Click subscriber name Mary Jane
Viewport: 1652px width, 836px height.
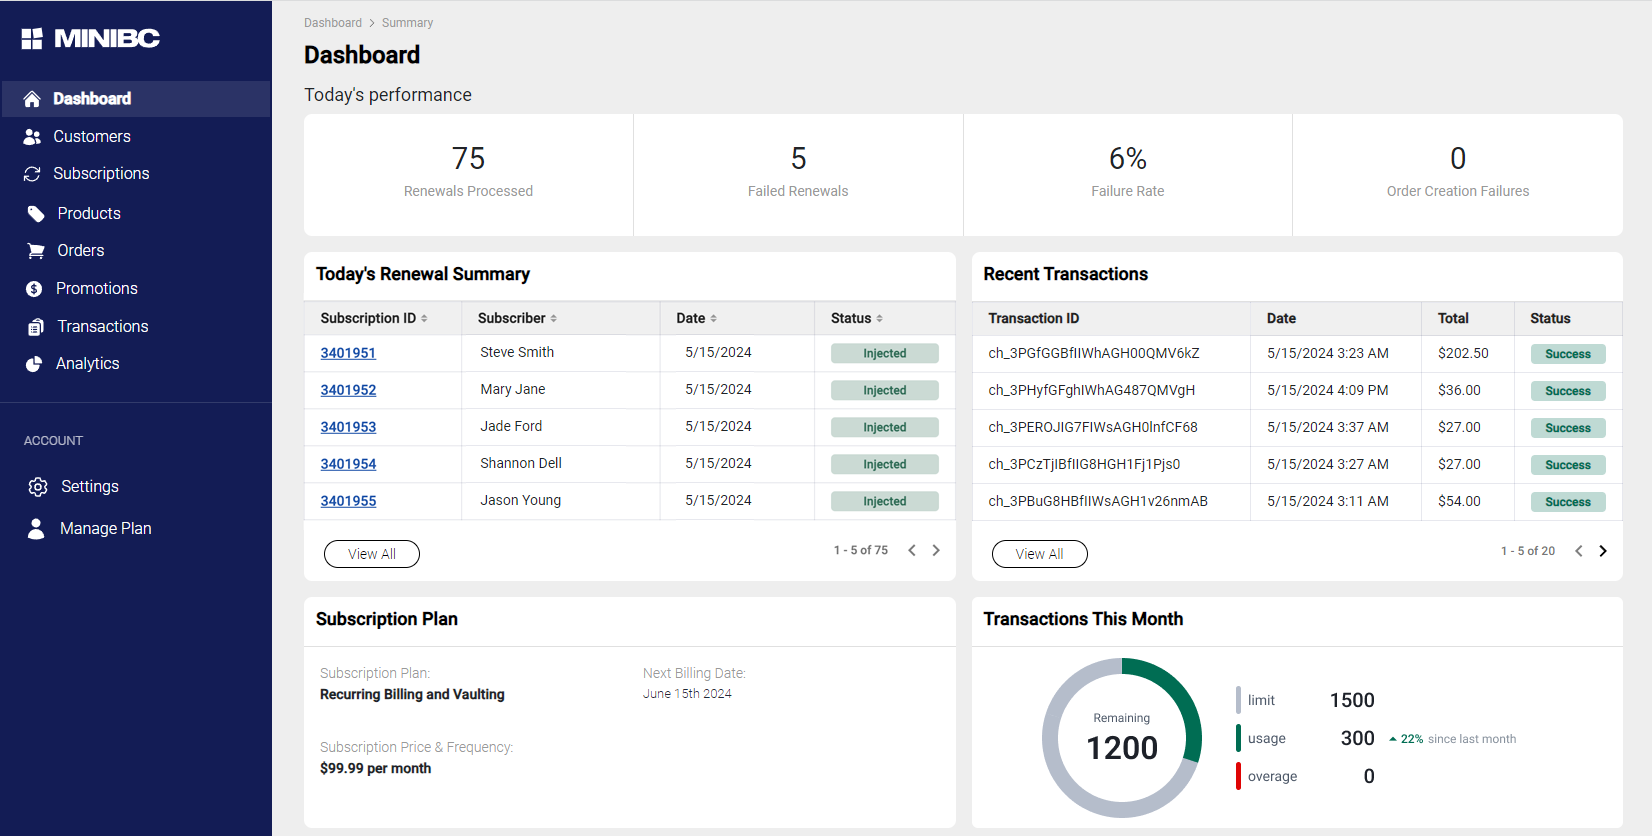point(513,389)
